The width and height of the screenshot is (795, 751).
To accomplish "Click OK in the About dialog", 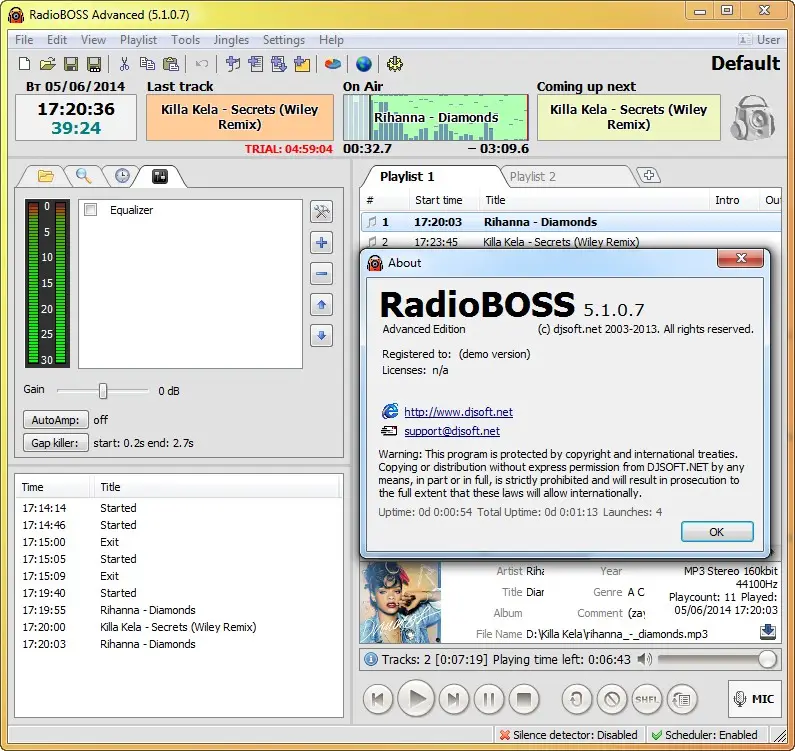I will [717, 532].
